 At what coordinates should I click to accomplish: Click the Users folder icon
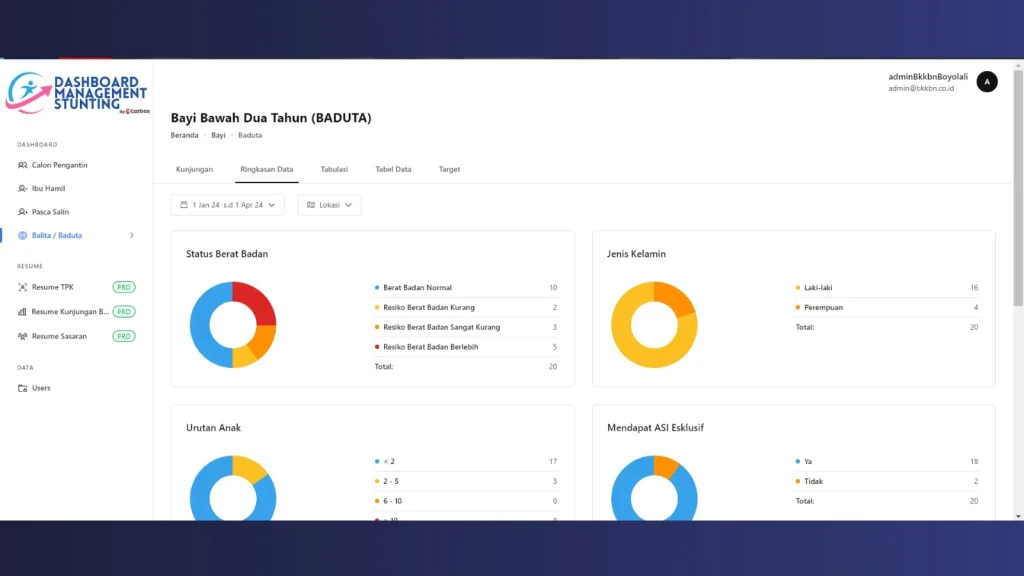click(x=23, y=388)
